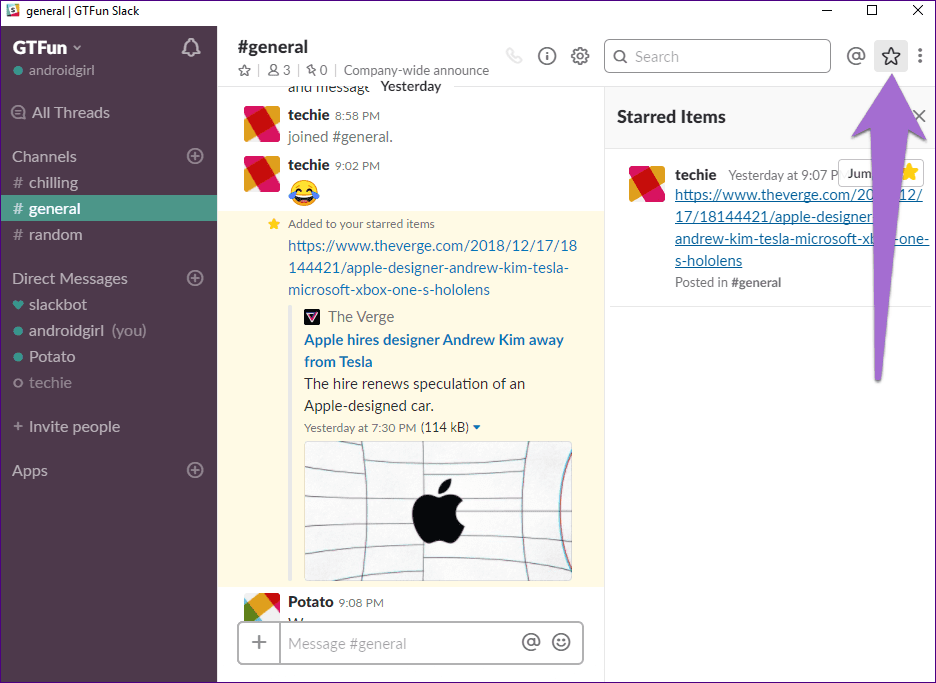Select the general channel in sidebar
Screen dimensions: 936x683
coord(109,208)
